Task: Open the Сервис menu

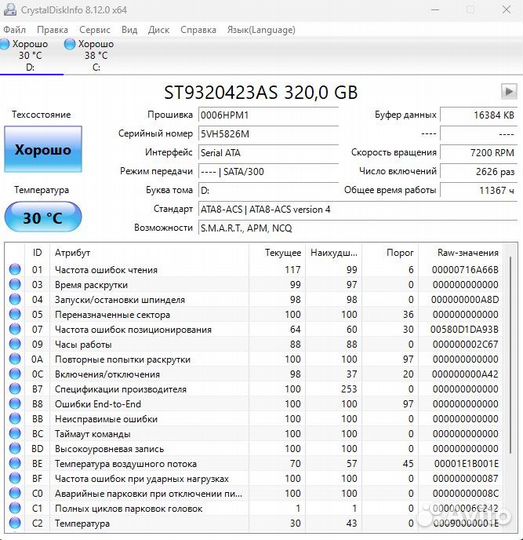Action: 95,30
